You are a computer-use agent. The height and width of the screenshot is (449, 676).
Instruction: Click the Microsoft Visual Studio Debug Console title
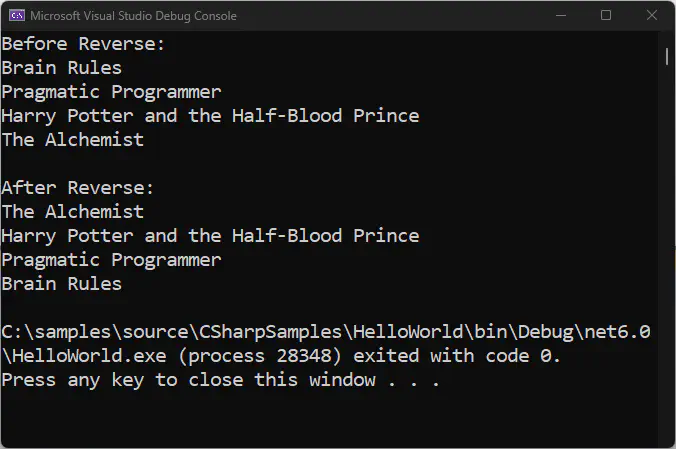[133, 16]
